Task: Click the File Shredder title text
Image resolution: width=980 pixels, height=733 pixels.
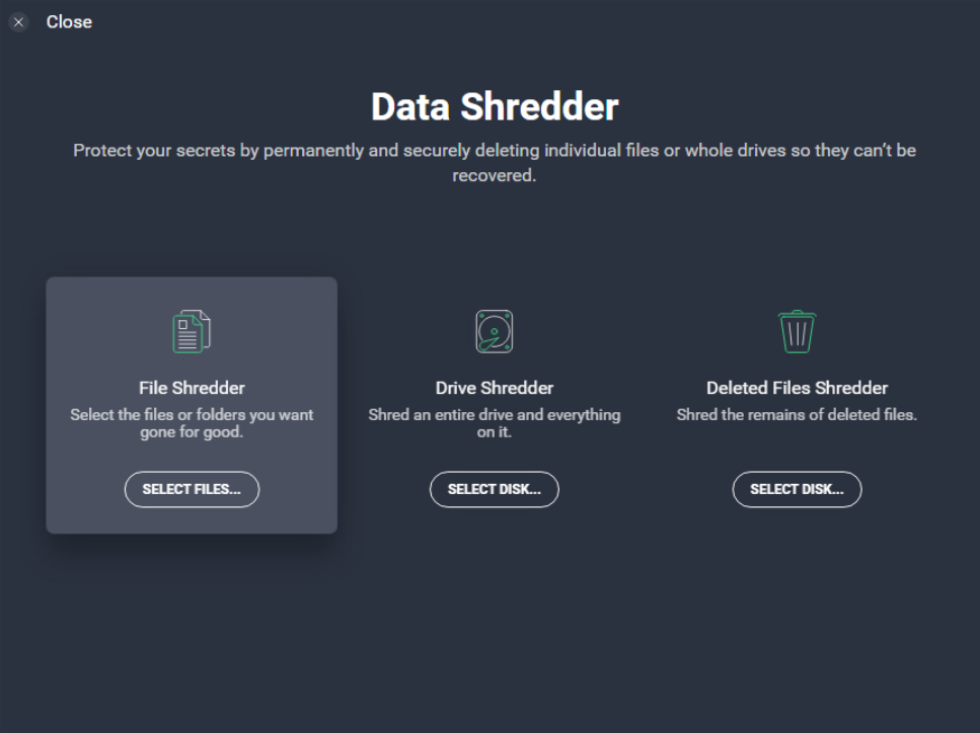Action: coord(191,388)
